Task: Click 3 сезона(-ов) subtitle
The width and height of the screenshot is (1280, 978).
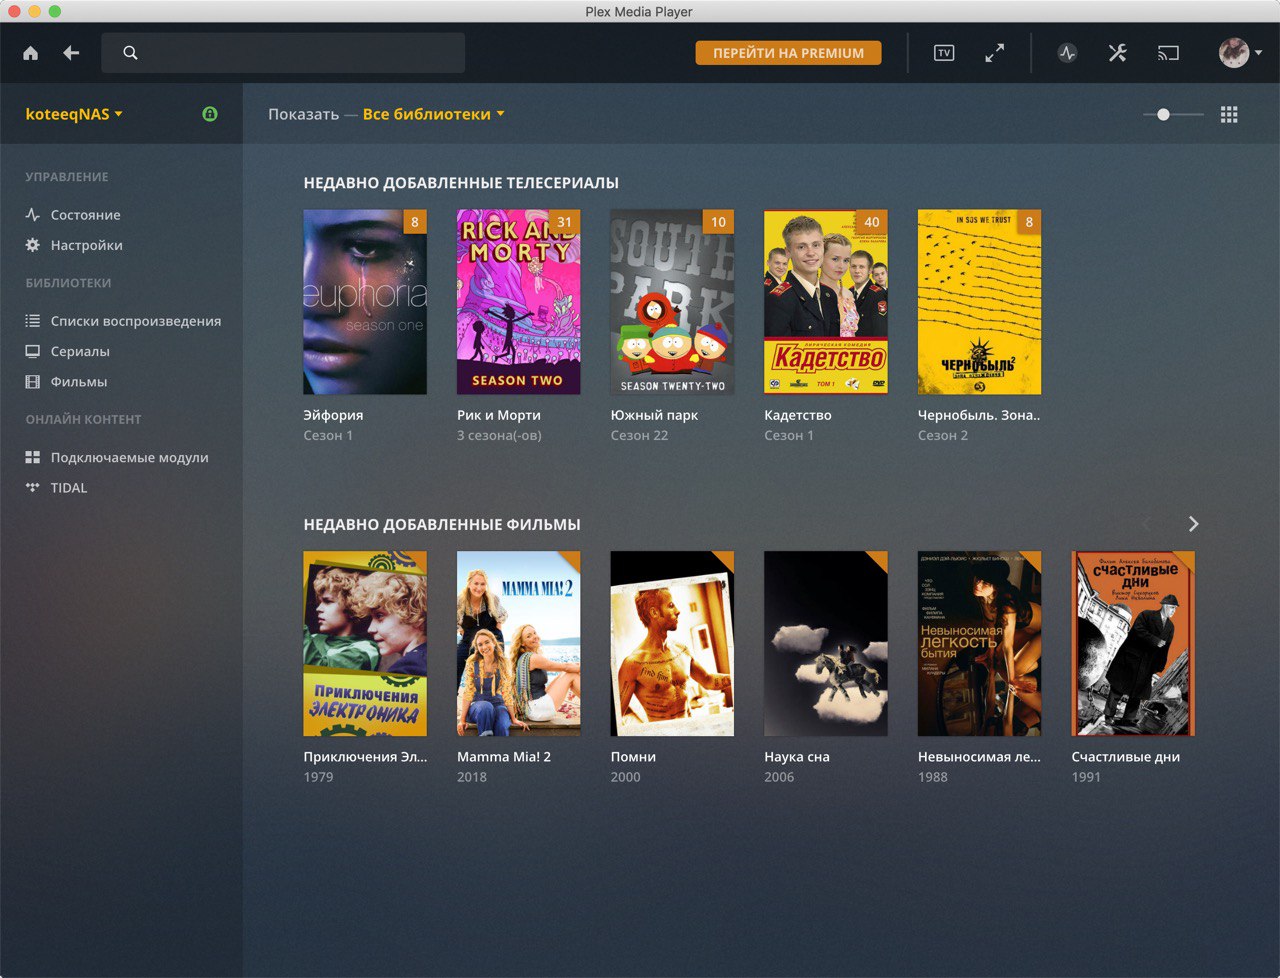Action: [499, 435]
